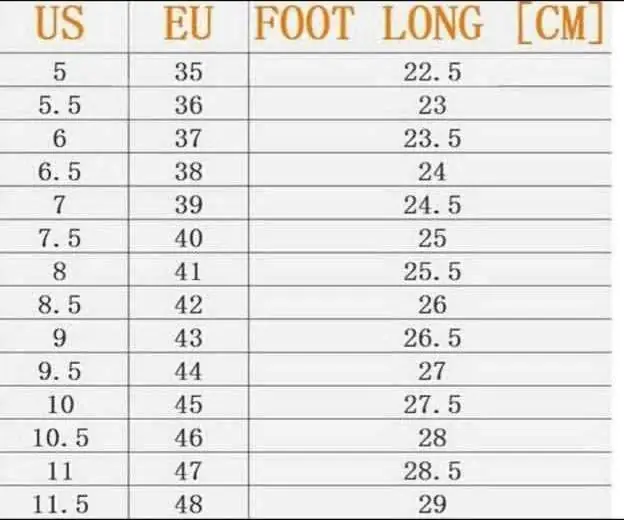624x520 pixels.
Task: Click the US column header
Action: coord(59,24)
